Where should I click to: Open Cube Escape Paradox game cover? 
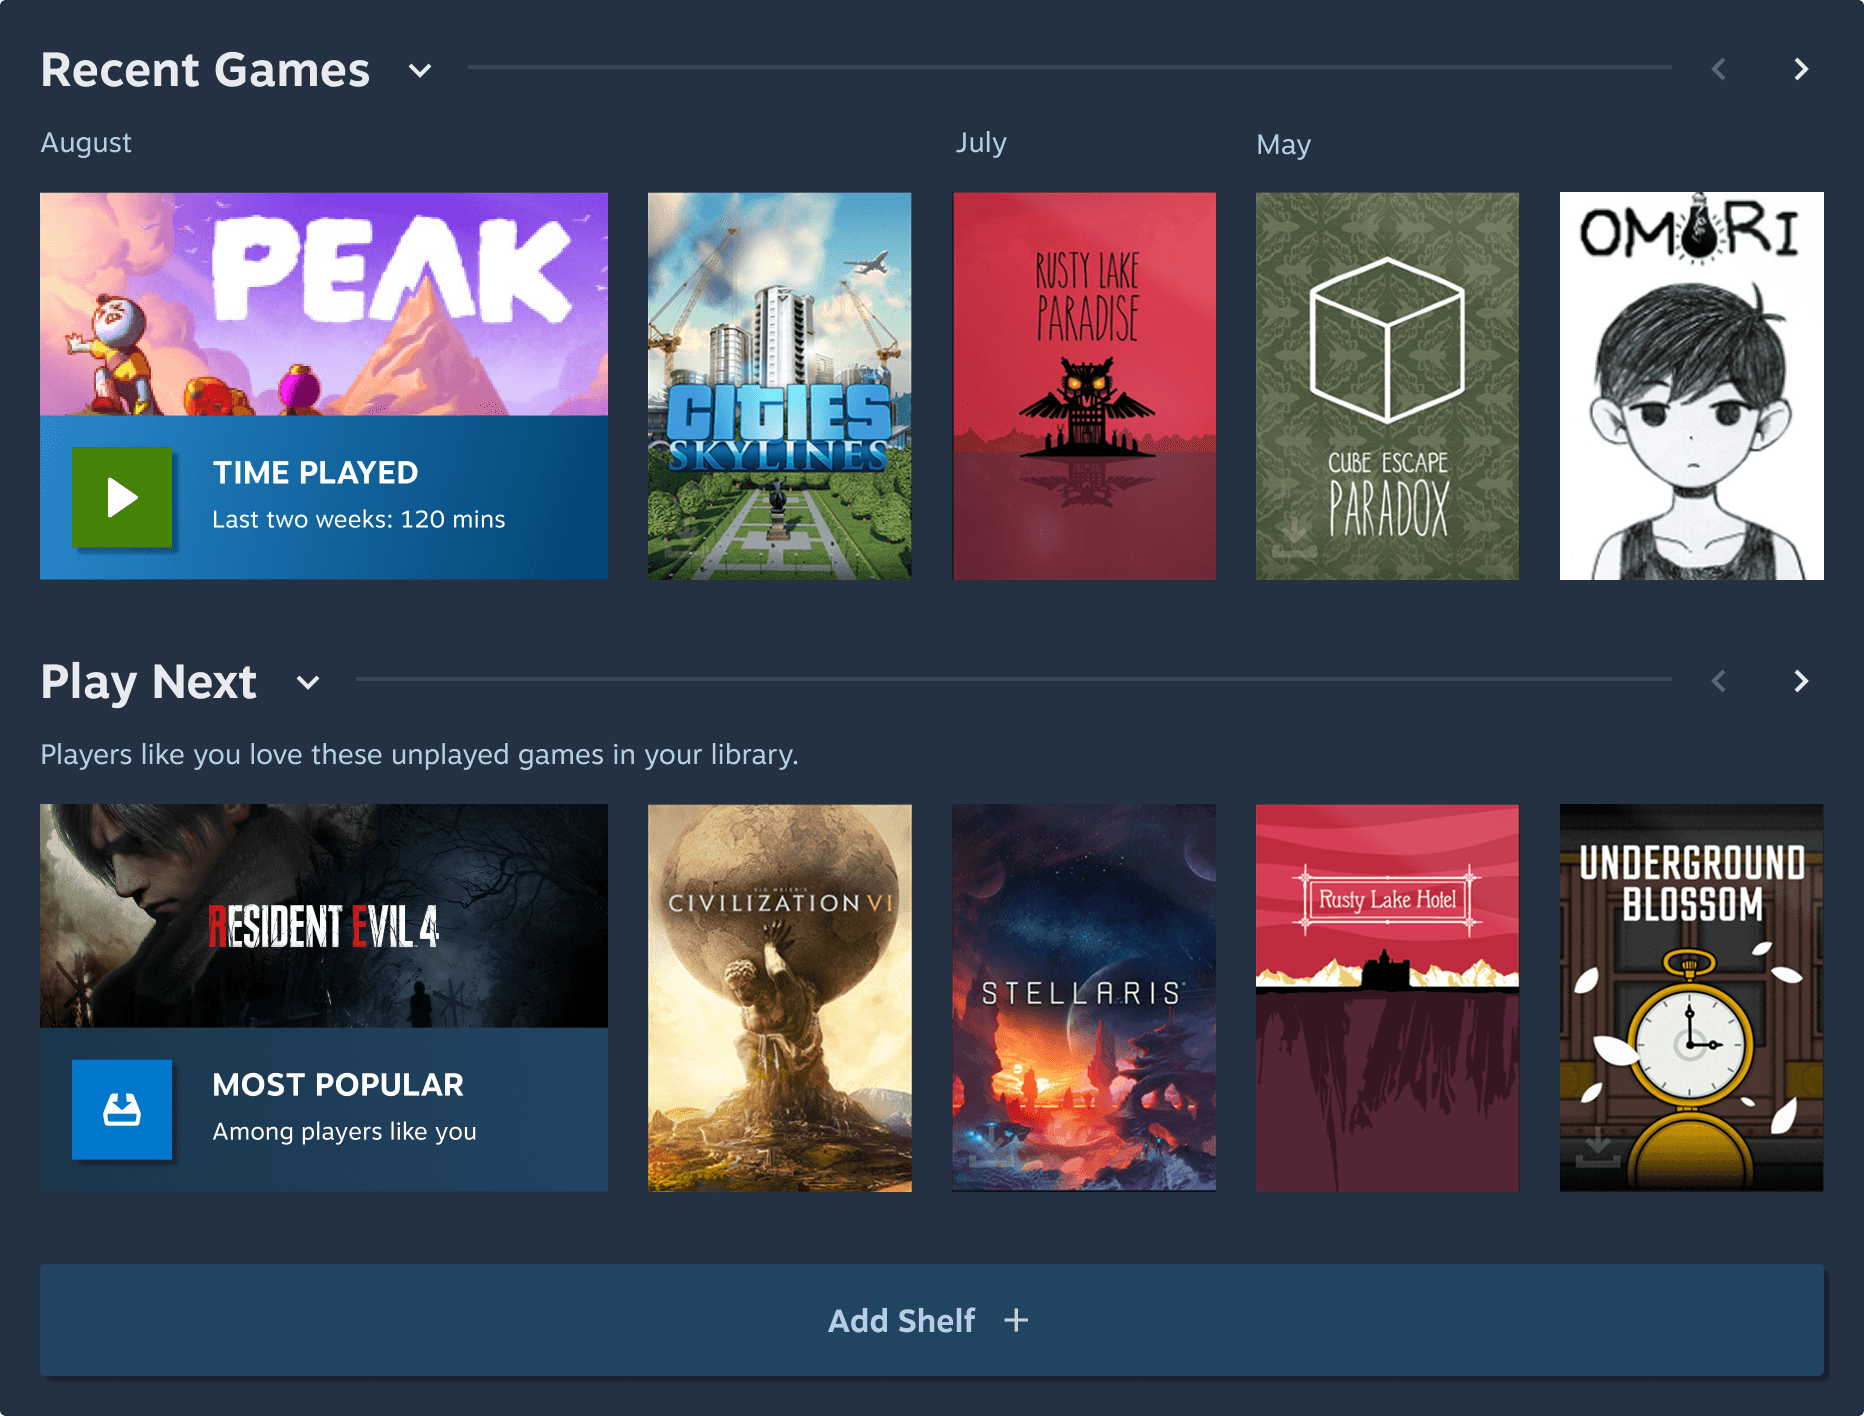(x=1387, y=386)
